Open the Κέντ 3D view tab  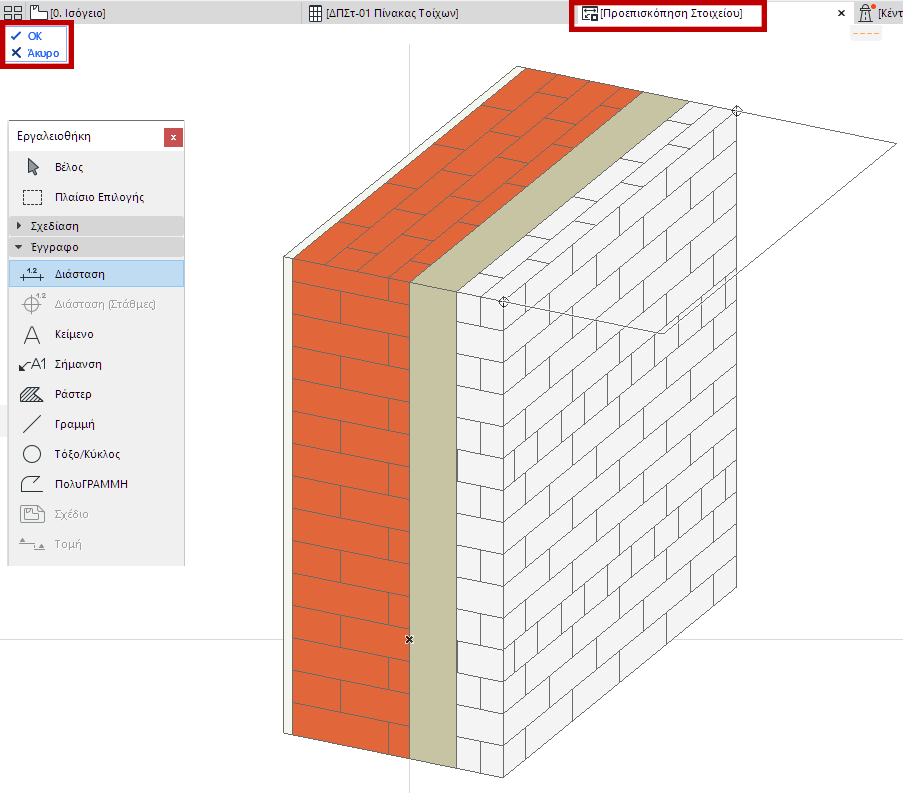click(x=880, y=13)
